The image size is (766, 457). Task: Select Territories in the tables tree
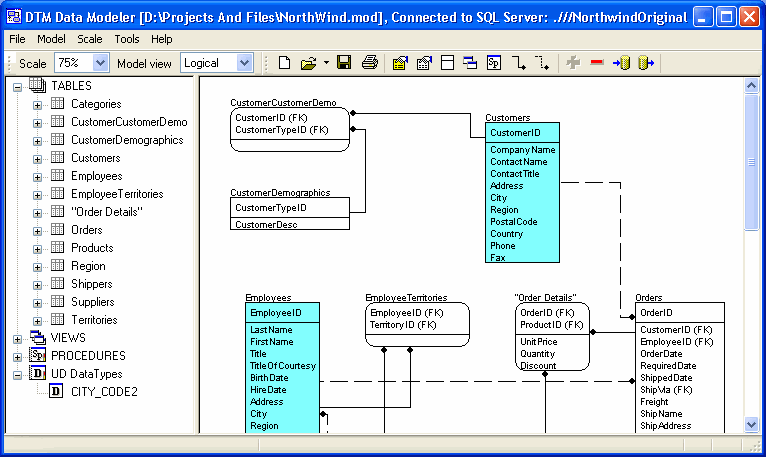coord(94,320)
